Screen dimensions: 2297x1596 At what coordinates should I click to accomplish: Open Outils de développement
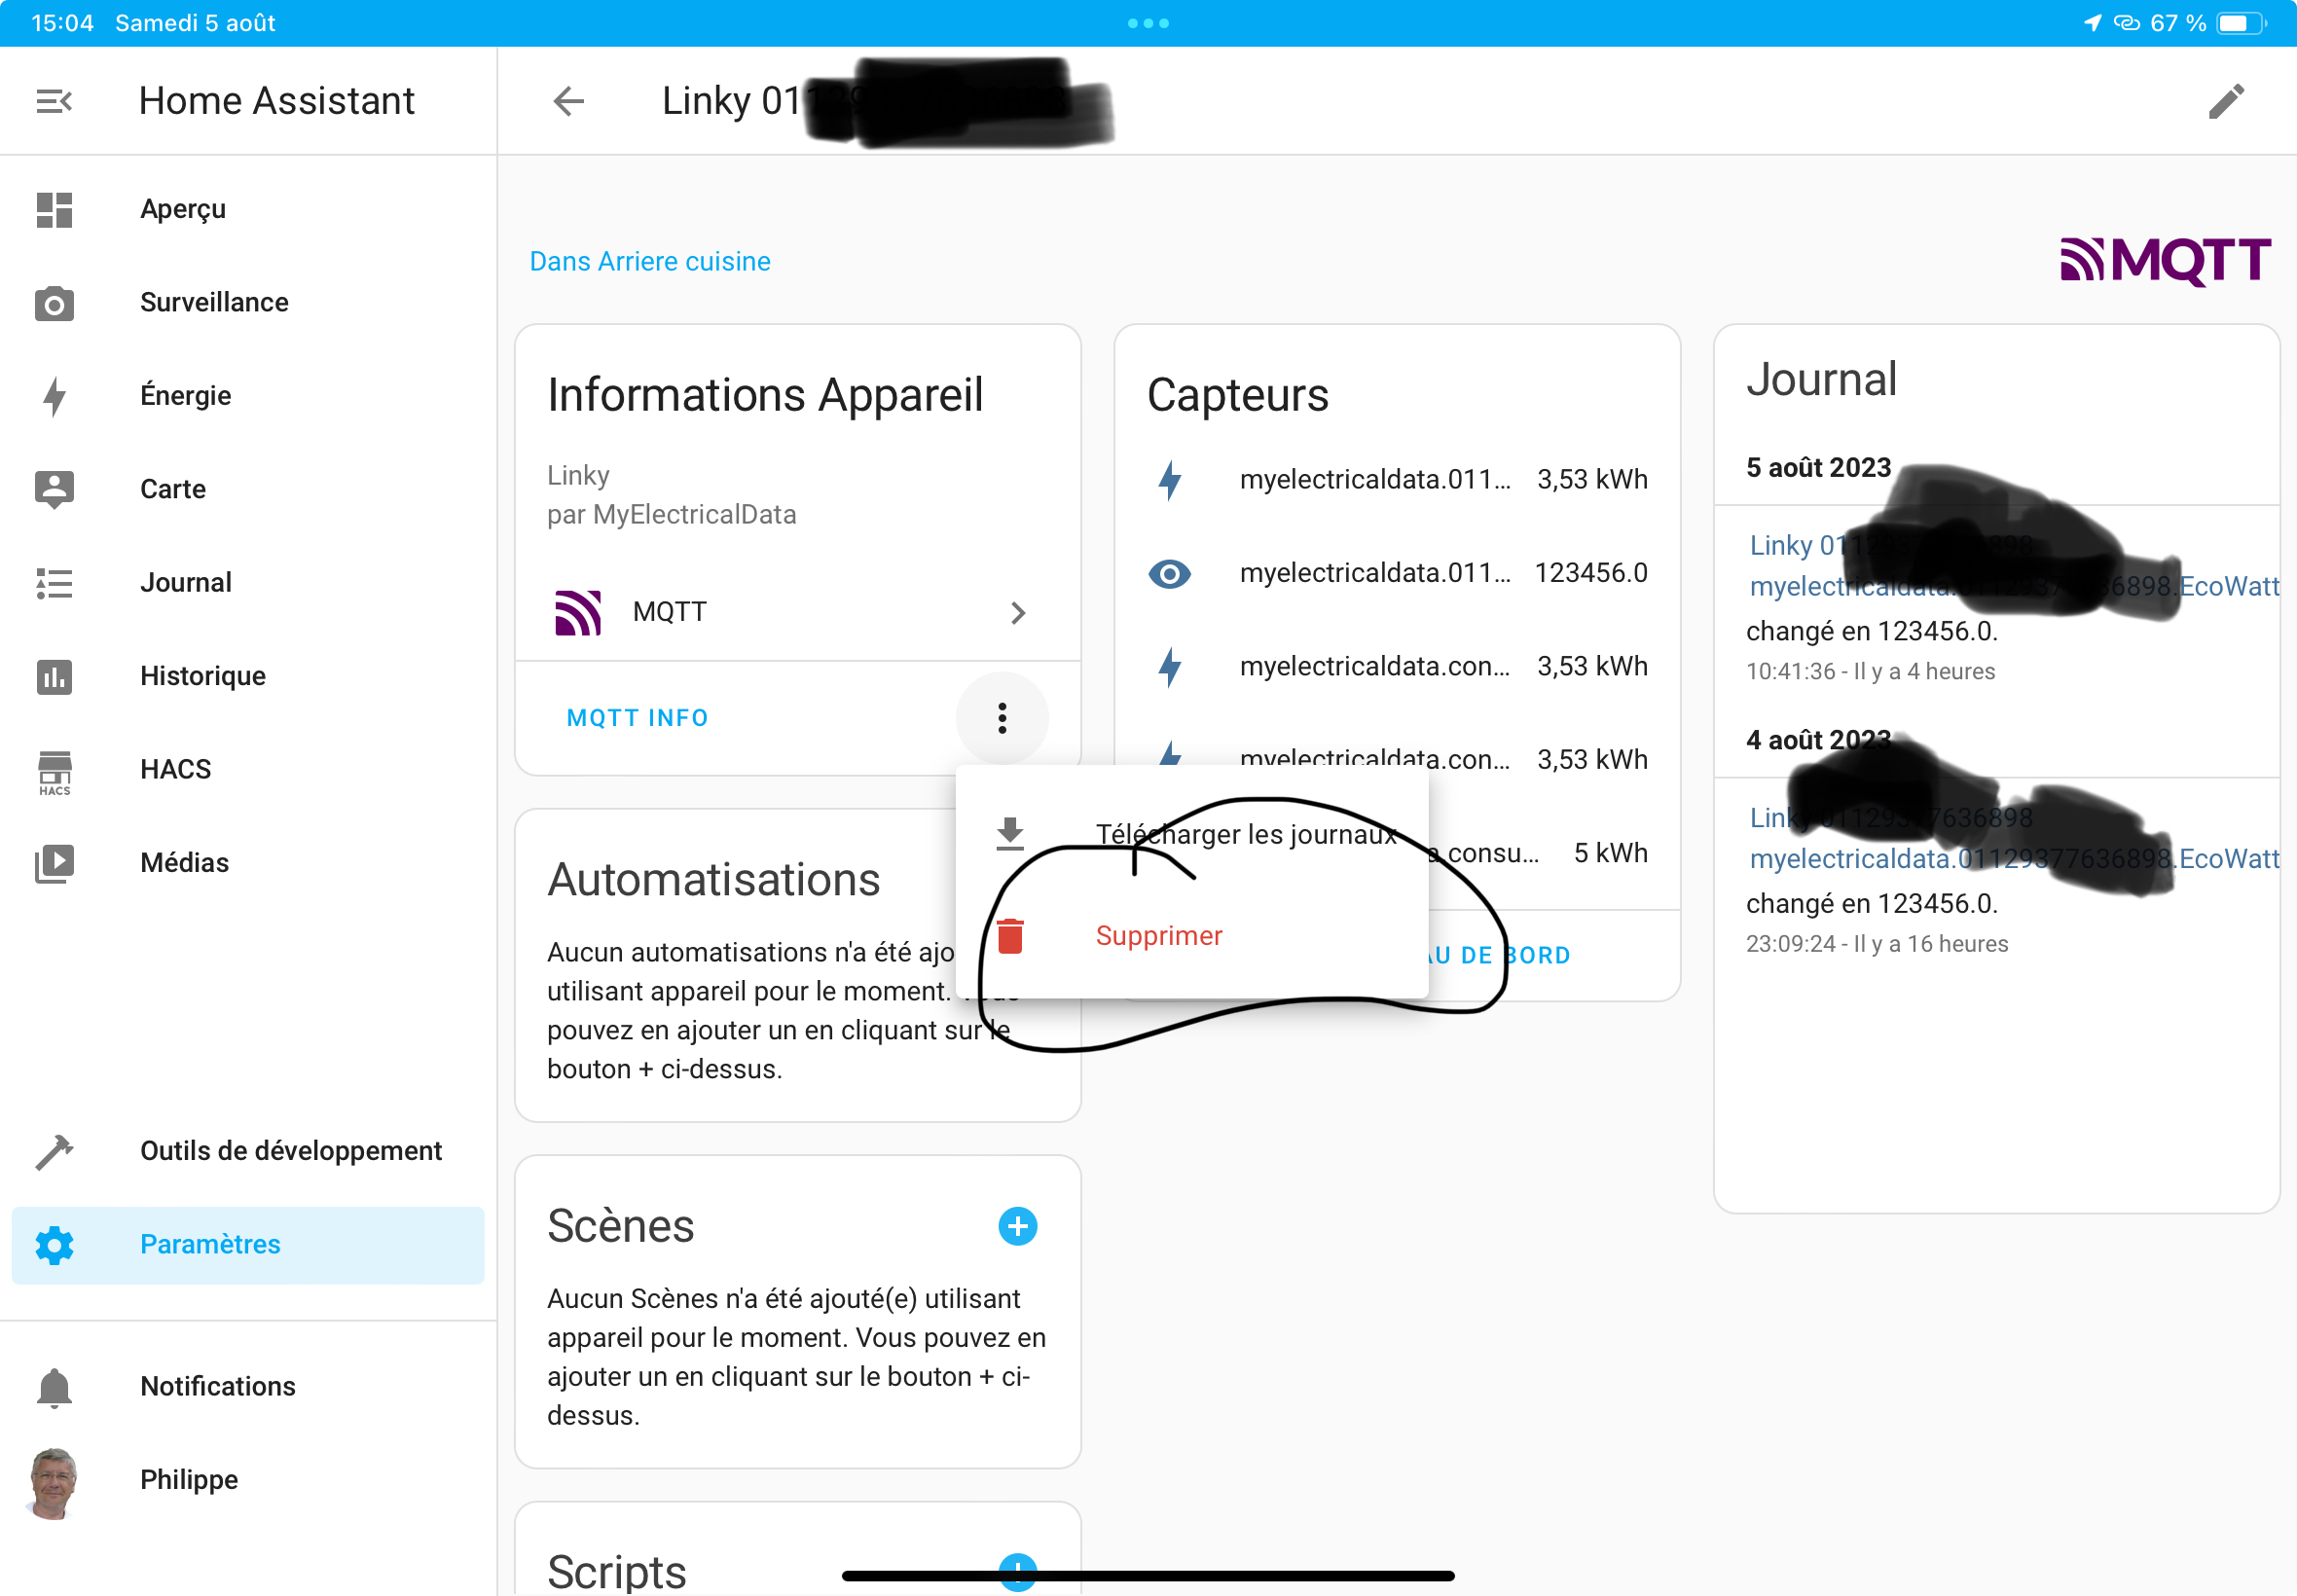pos(290,1151)
